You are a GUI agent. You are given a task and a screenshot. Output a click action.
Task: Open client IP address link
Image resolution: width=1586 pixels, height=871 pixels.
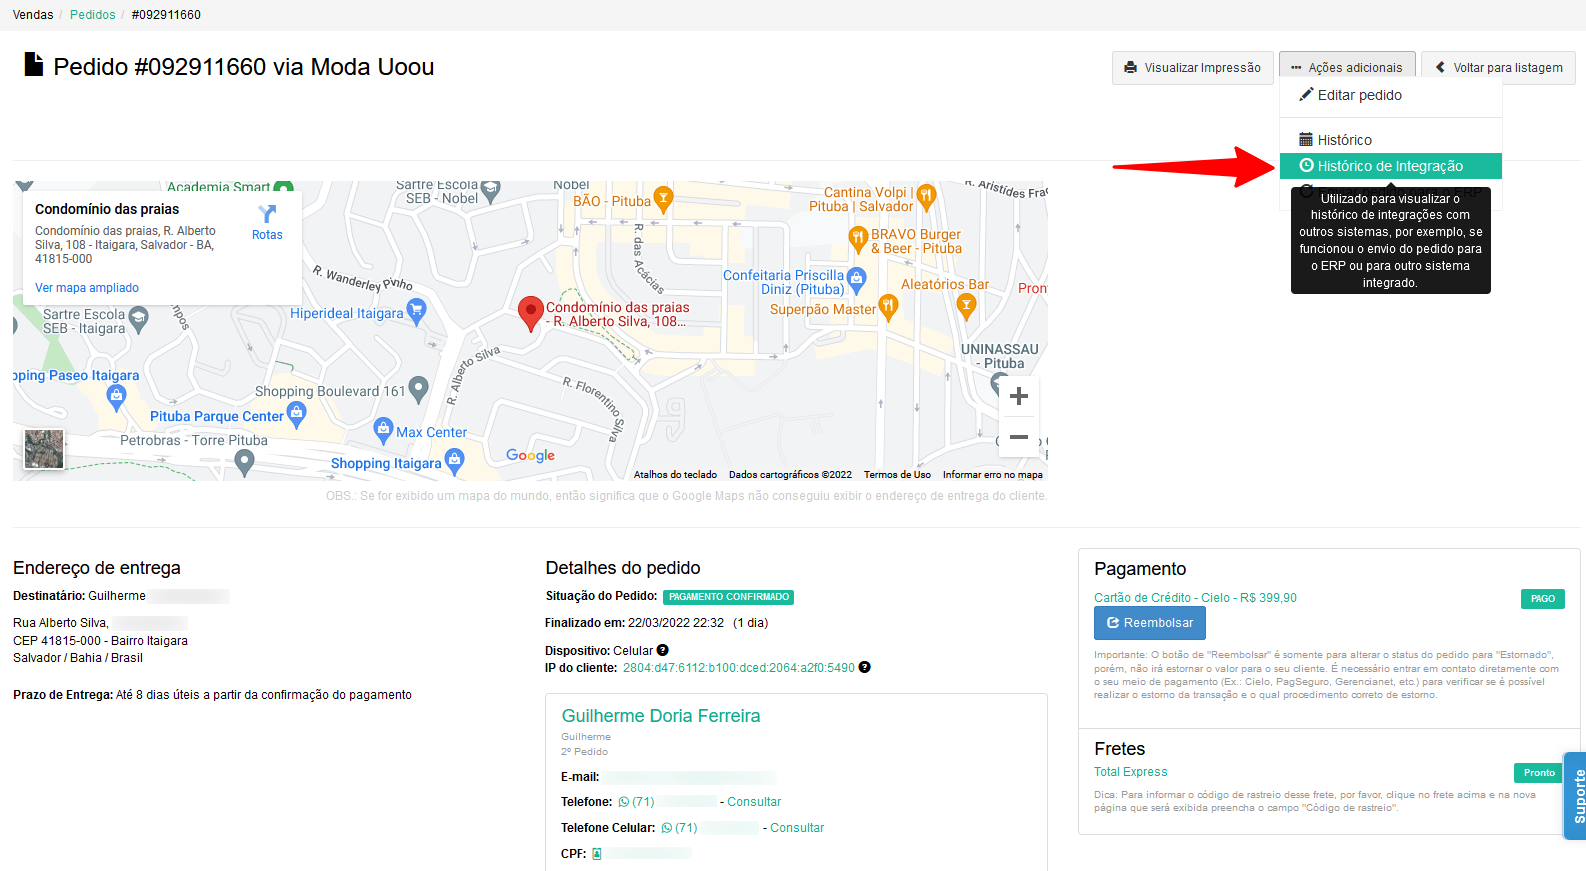(739, 668)
